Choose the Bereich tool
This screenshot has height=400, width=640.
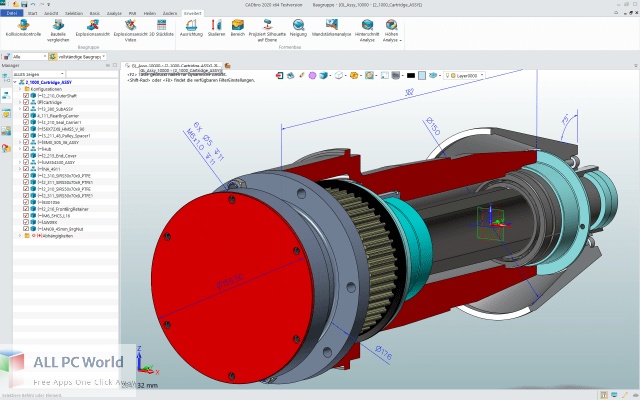coord(238,29)
